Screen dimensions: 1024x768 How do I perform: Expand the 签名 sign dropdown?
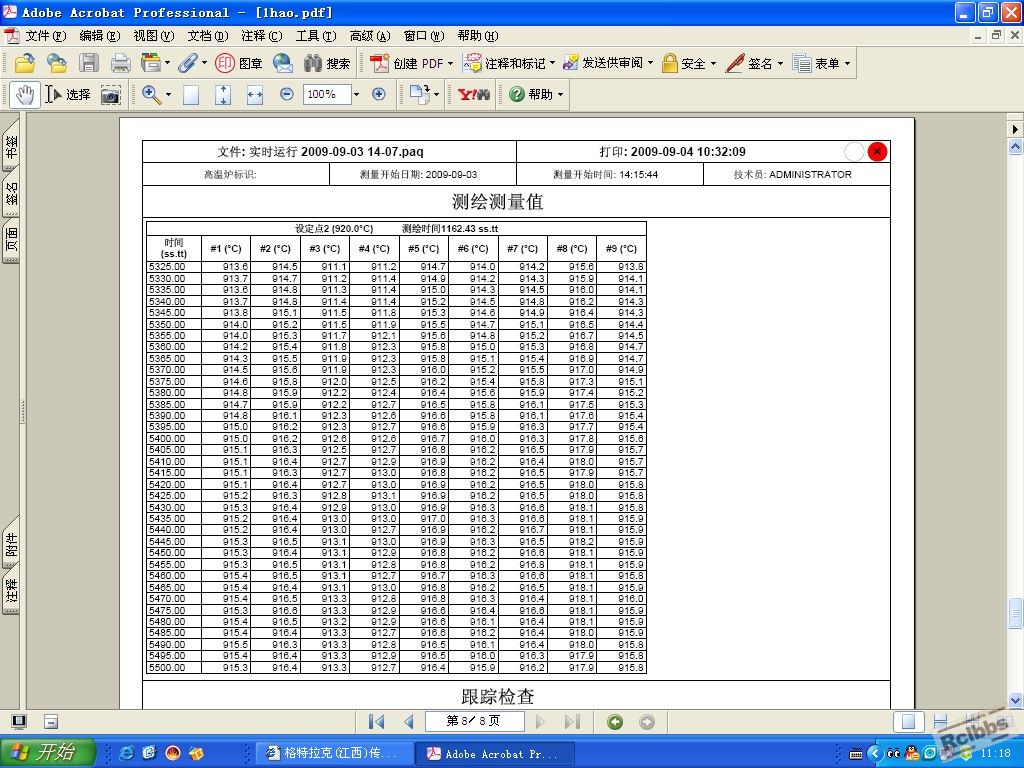[780, 64]
